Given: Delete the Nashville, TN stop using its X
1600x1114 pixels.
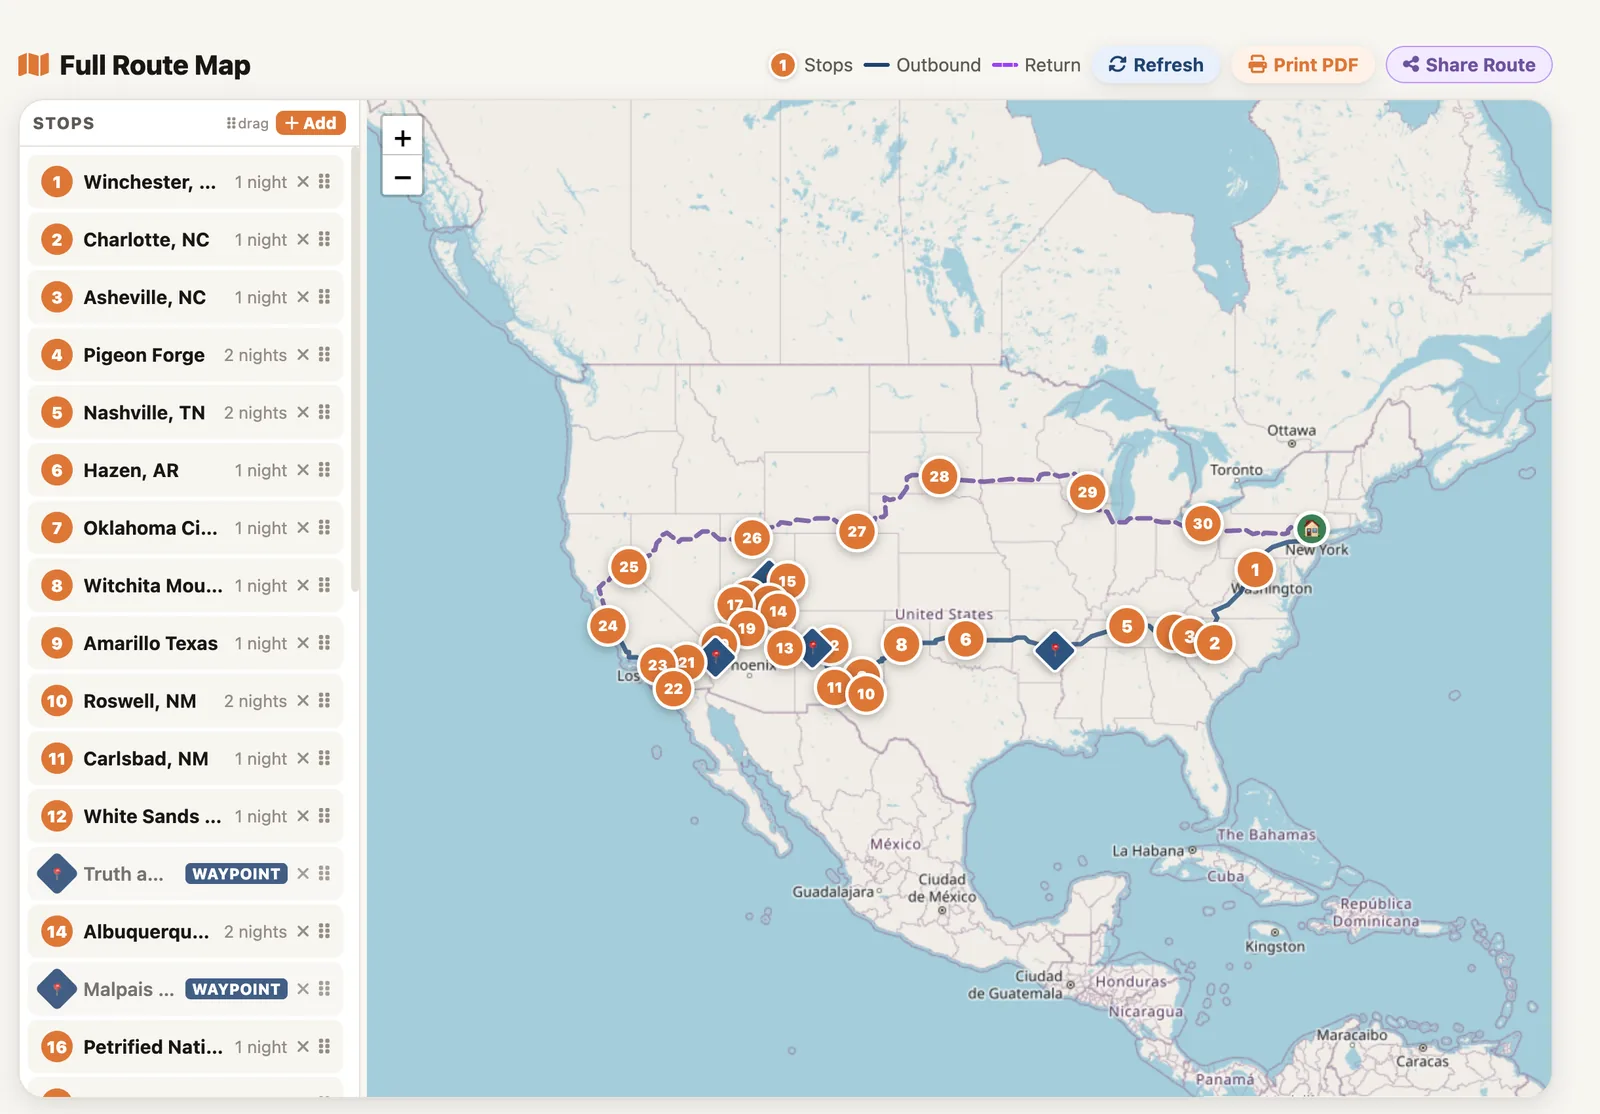Looking at the screenshot, I should [303, 413].
